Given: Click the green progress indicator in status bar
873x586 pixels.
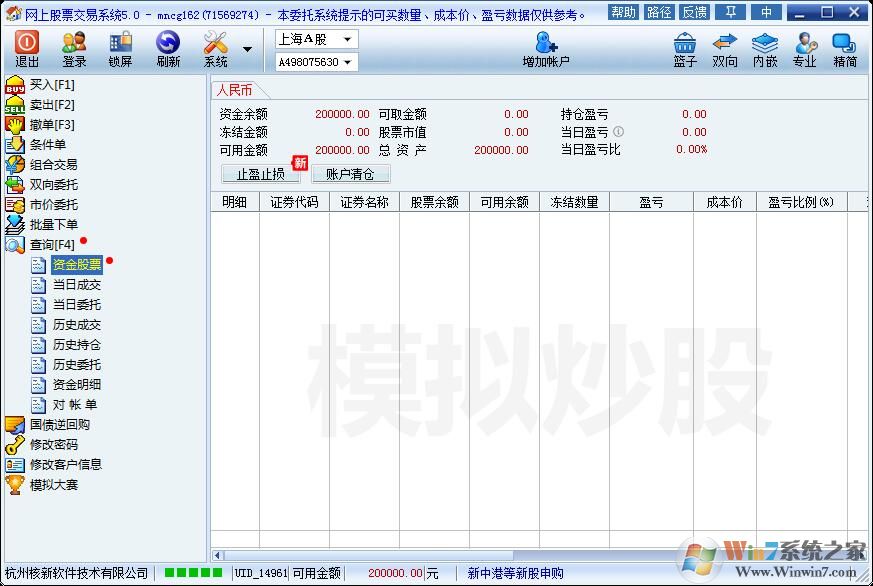Looking at the screenshot, I should pyautogui.click(x=191, y=573).
